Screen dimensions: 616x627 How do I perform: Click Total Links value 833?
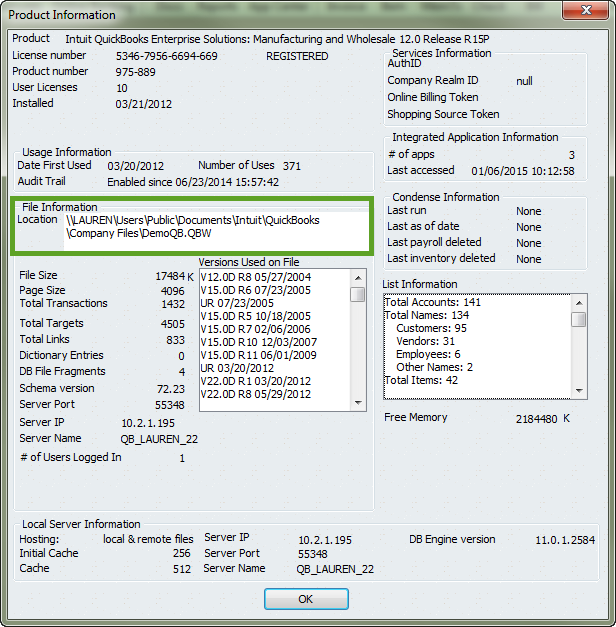coord(176,340)
